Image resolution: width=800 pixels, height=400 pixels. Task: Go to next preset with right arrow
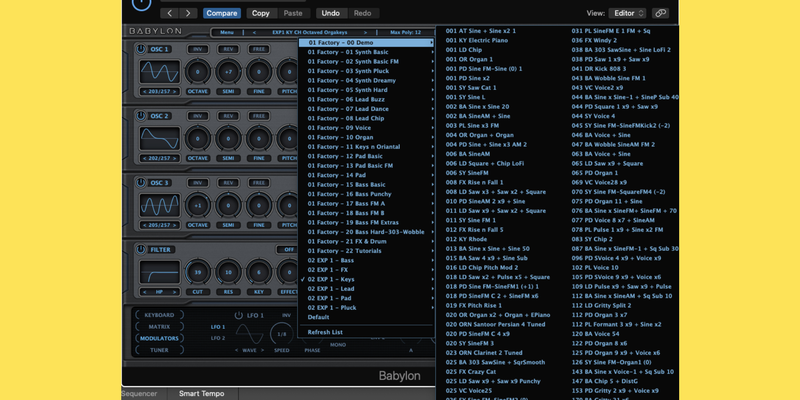[187, 13]
